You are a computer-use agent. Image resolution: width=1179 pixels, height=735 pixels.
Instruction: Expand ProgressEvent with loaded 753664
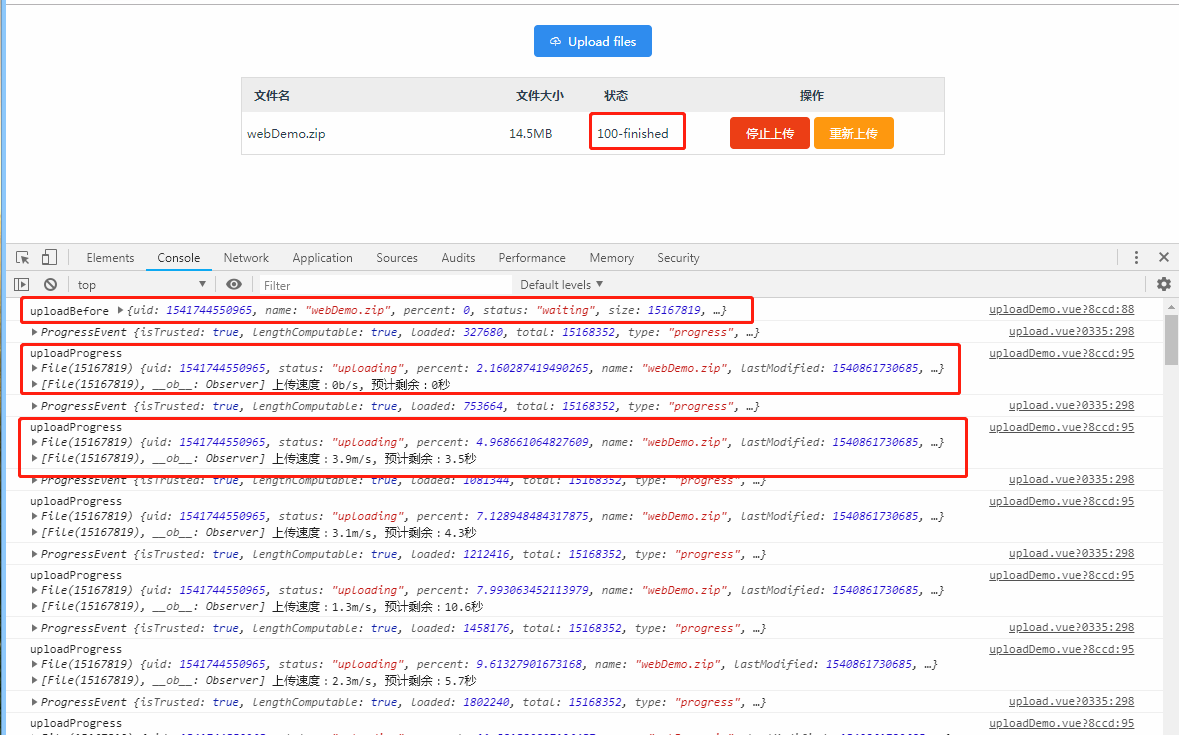[35, 406]
